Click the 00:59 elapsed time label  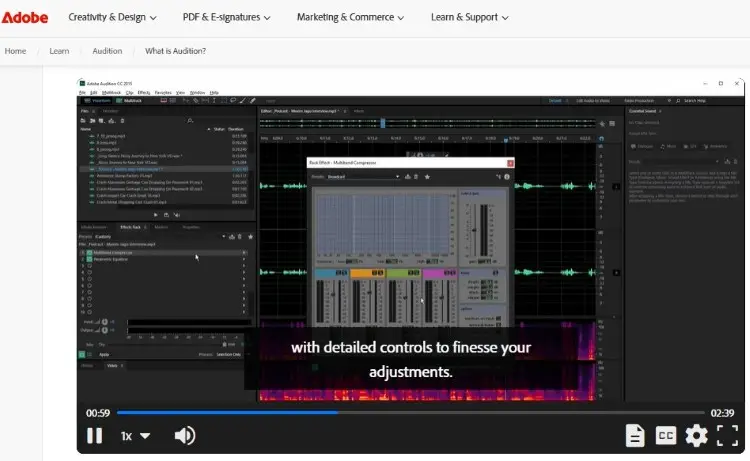click(x=98, y=413)
